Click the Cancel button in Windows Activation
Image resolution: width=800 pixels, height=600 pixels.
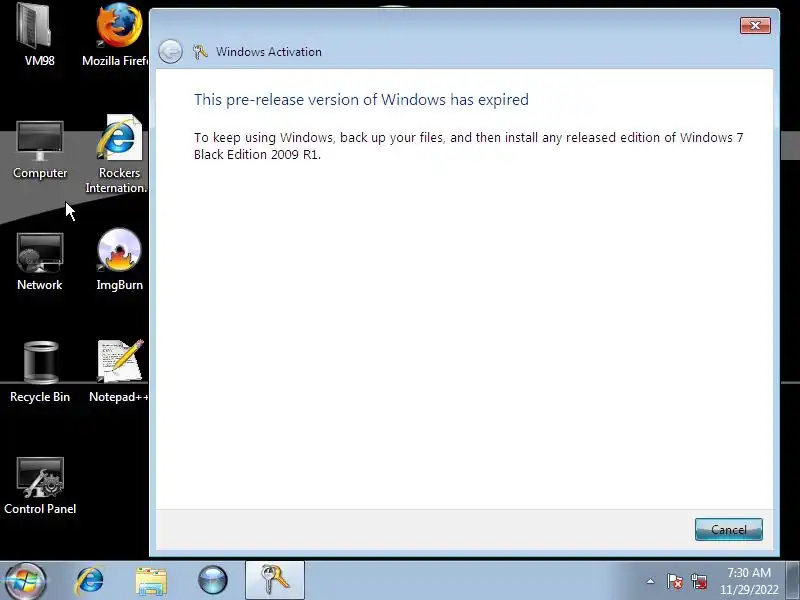pyautogui.click(x=729, y=530)
